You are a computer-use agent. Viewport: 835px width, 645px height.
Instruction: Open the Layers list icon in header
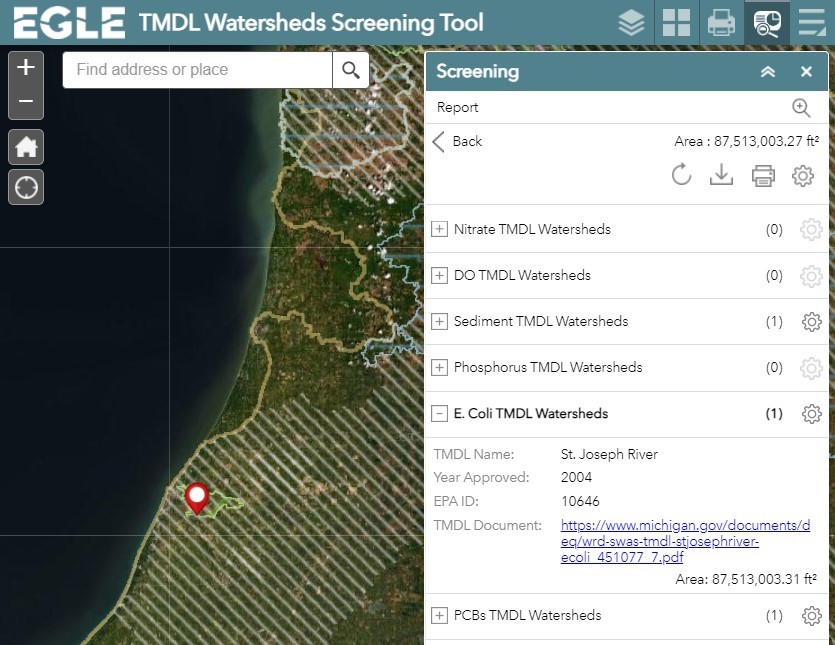[x=631, y=22]
